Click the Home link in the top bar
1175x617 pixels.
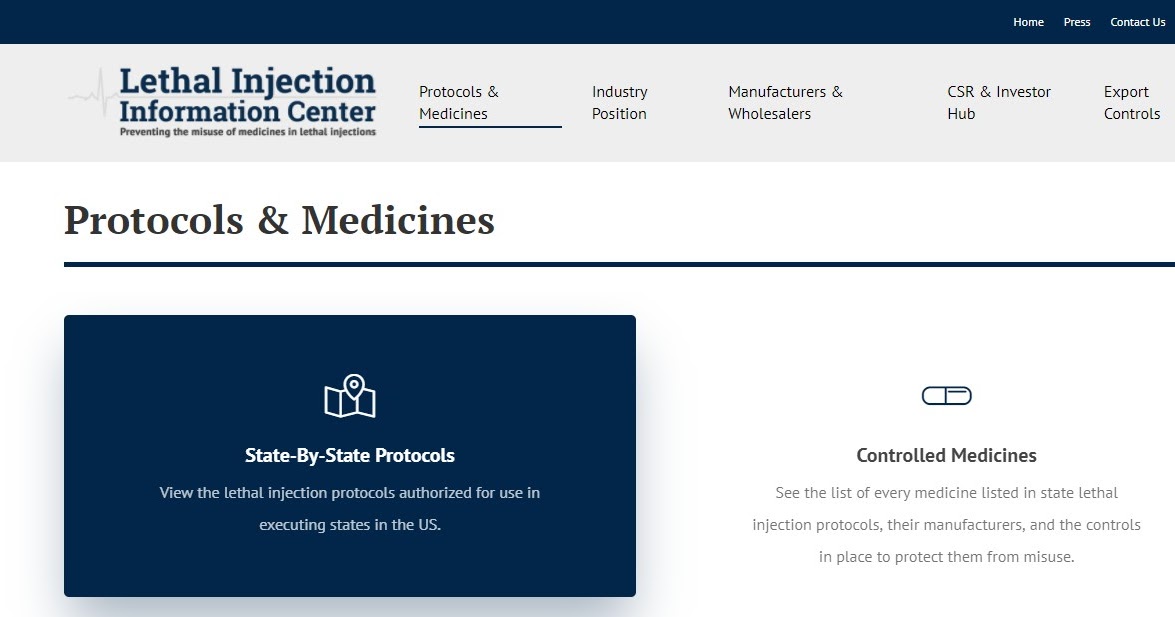click(x=1028, y=21)
